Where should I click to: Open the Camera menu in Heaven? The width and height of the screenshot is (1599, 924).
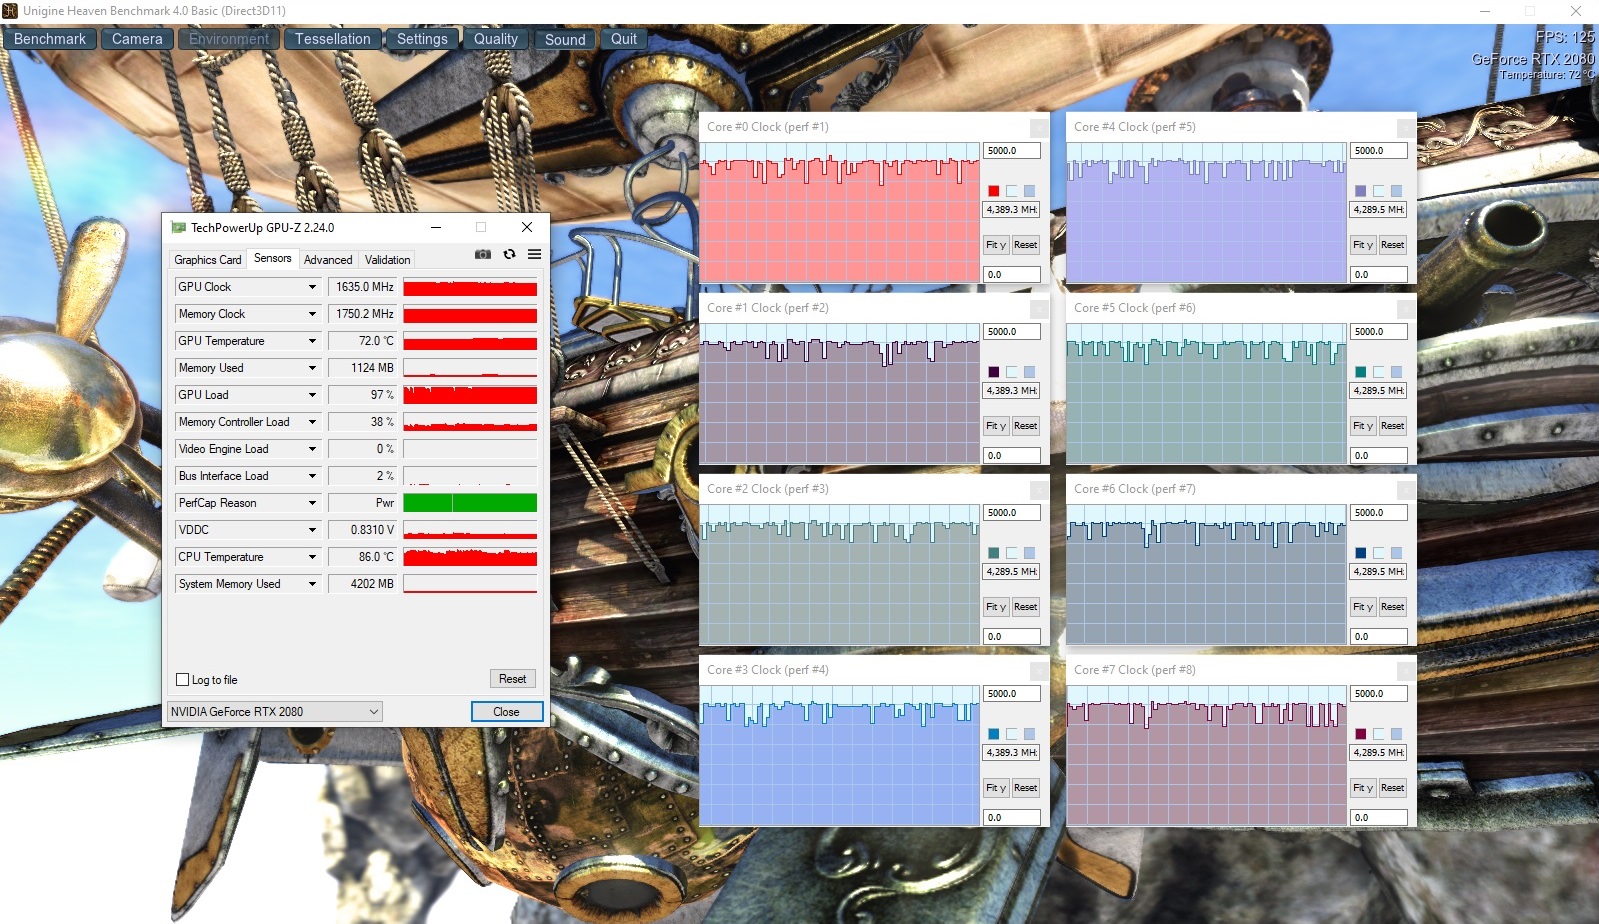pos(137,39)
